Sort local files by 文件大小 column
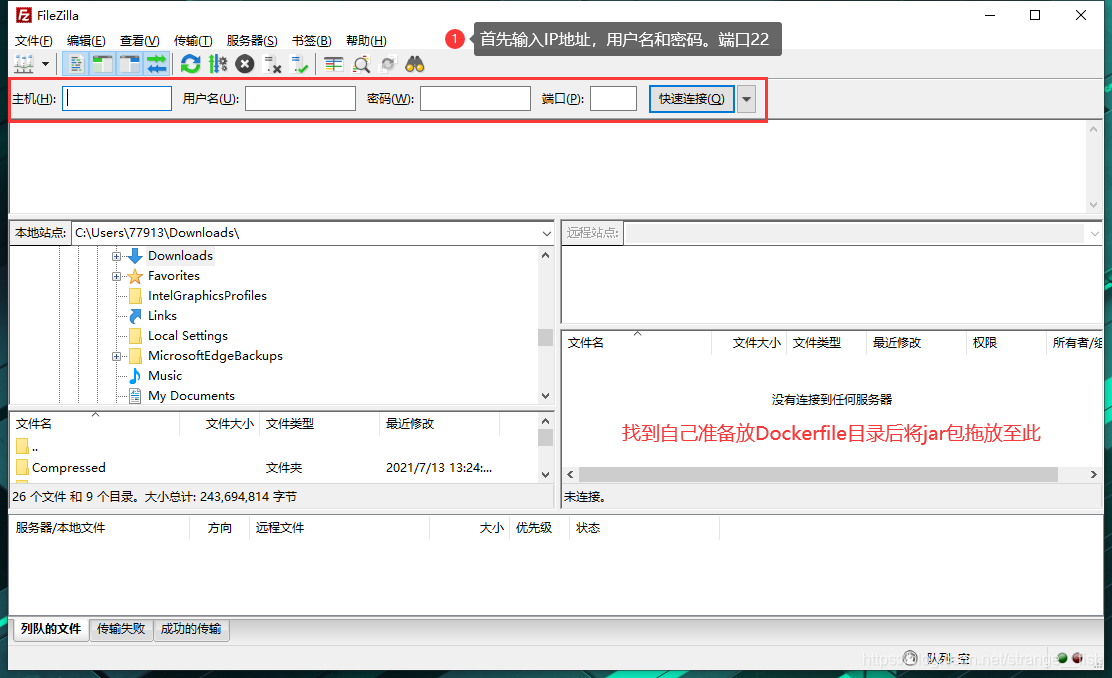Viewport: 1112px width, 678px height. pos(221,423)
